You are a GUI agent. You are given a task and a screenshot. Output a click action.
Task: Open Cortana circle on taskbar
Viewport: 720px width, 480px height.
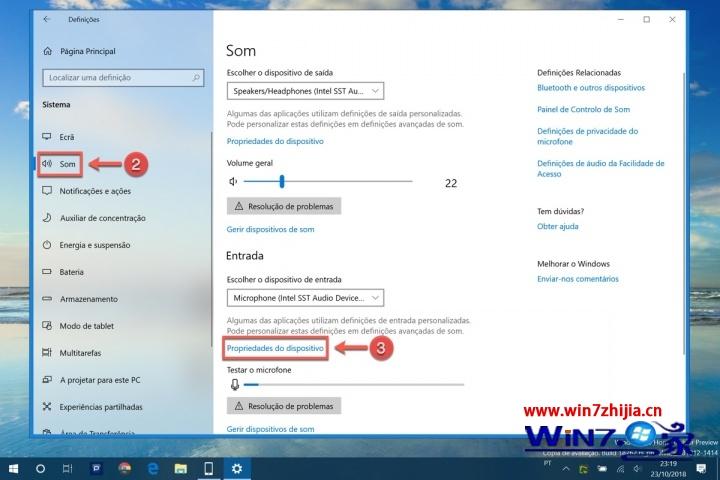click(x=40, y=469)
